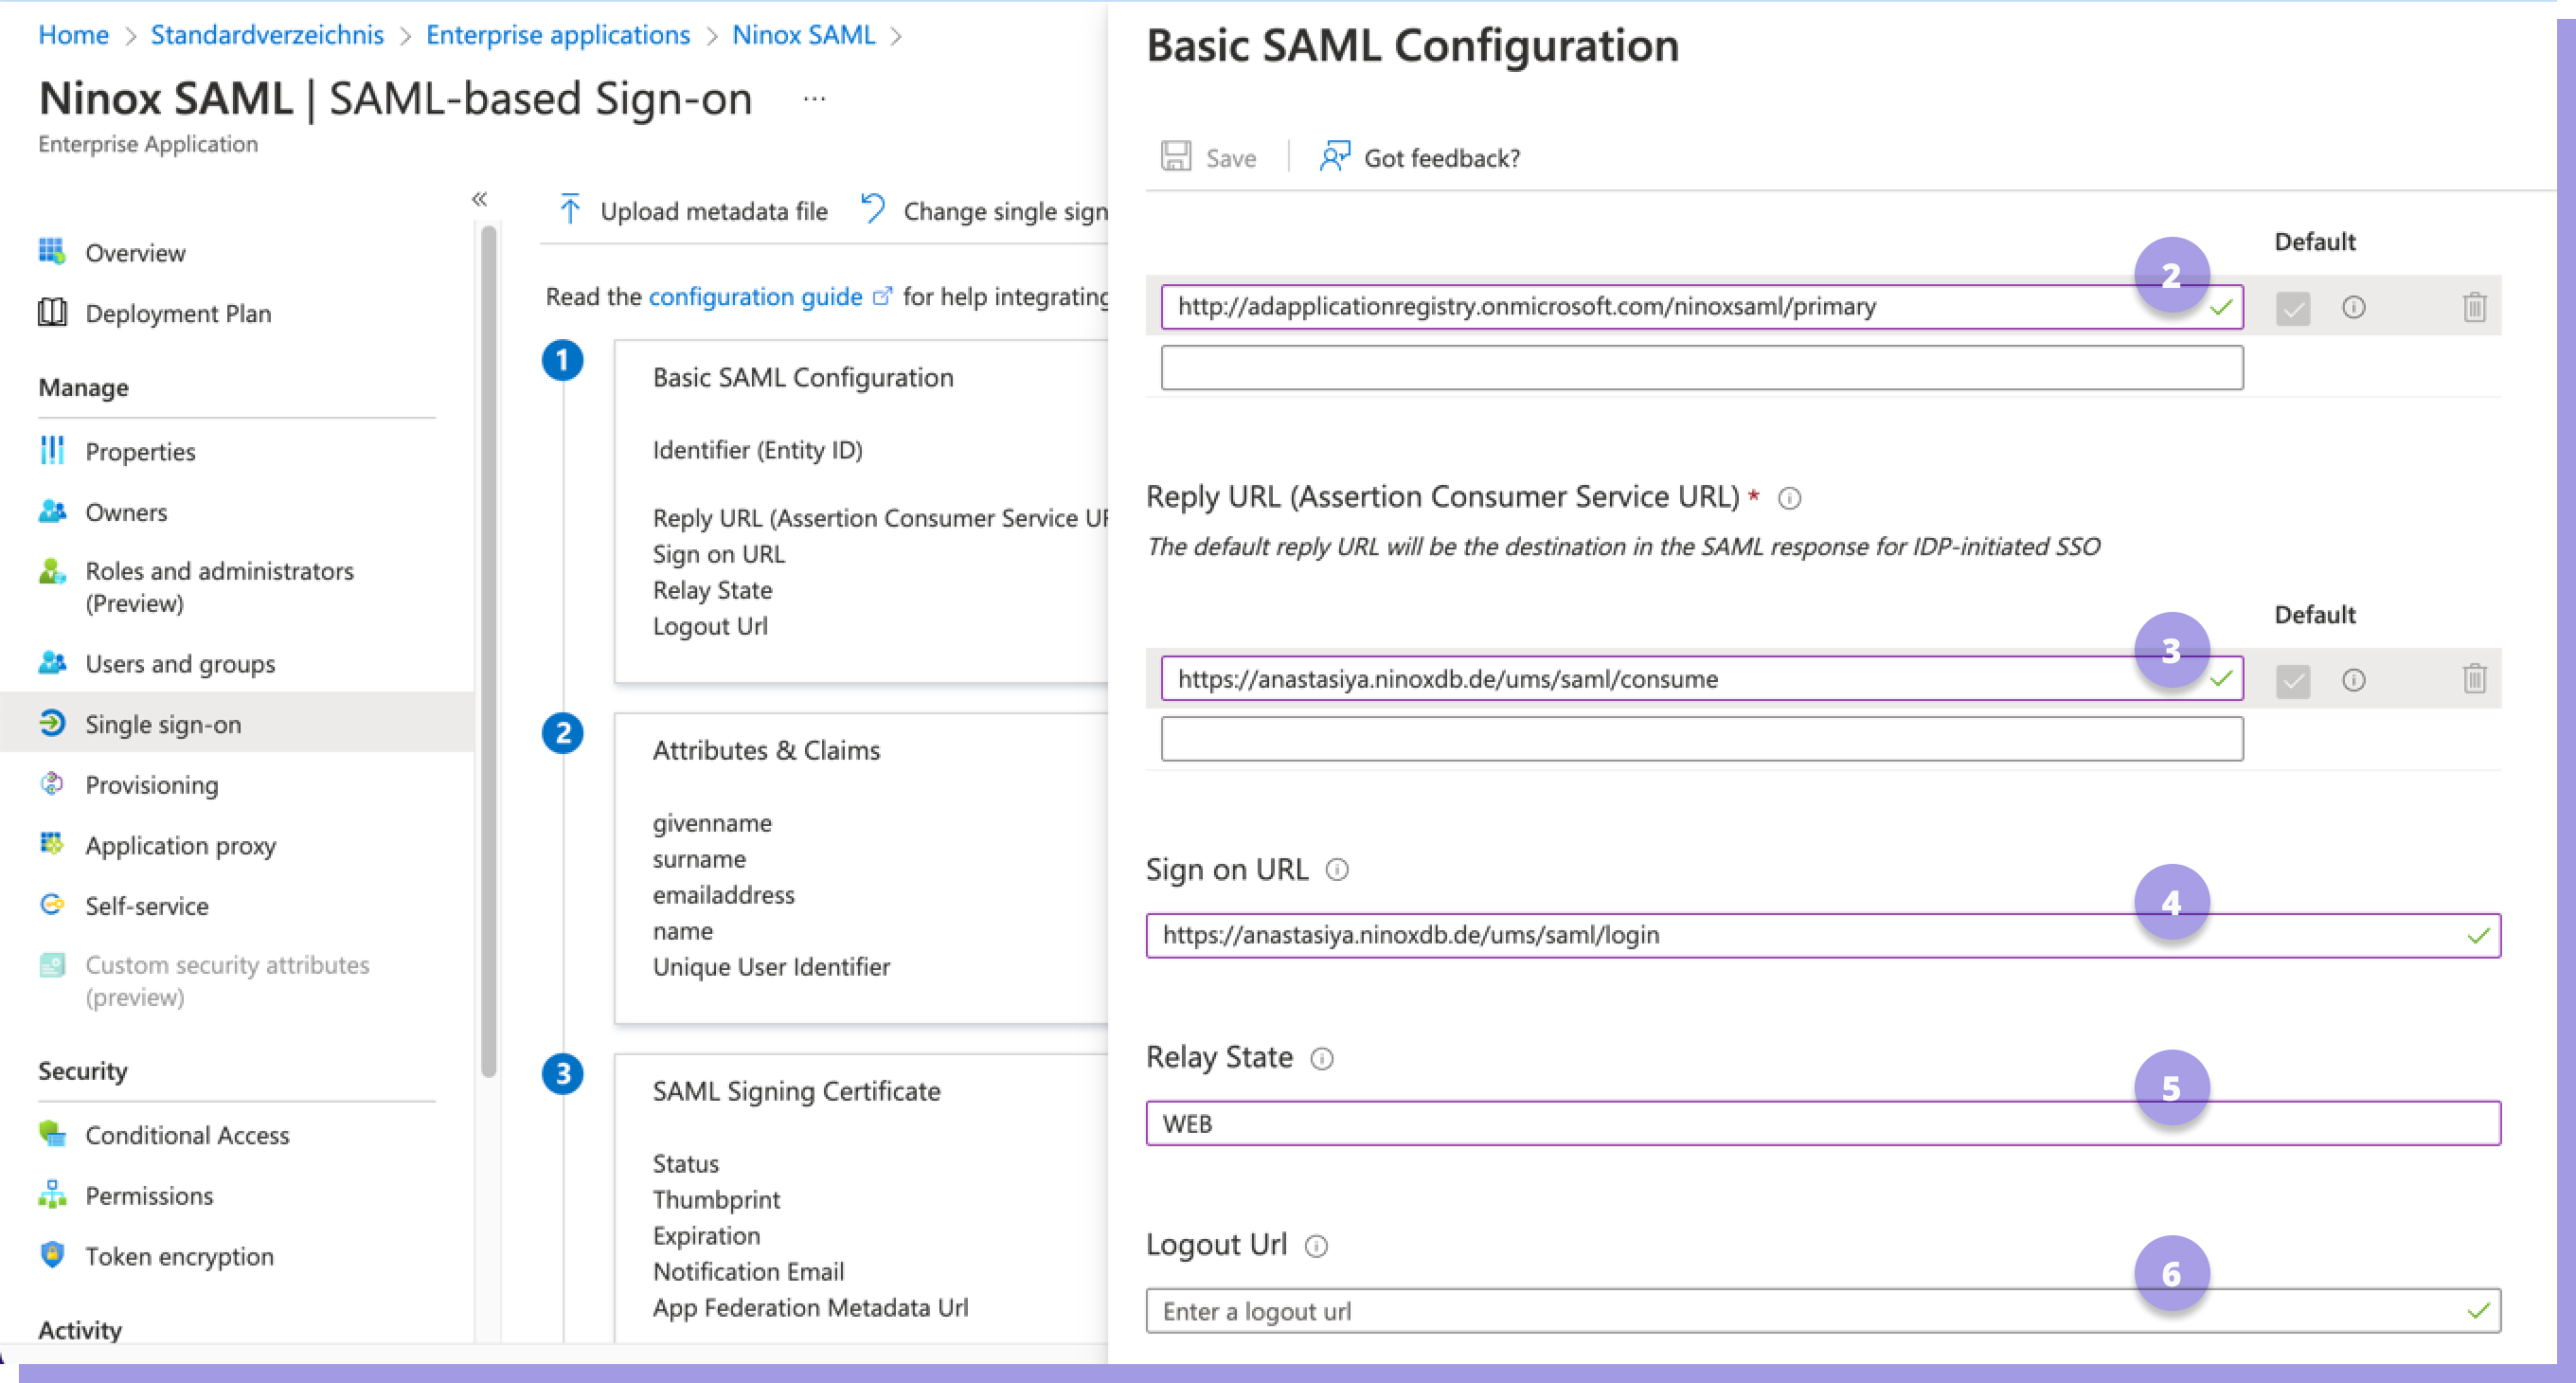This screenshot has width=2576, height=1383.
Task: Open the ellipsis more options menu
Action: coord(814,98)
